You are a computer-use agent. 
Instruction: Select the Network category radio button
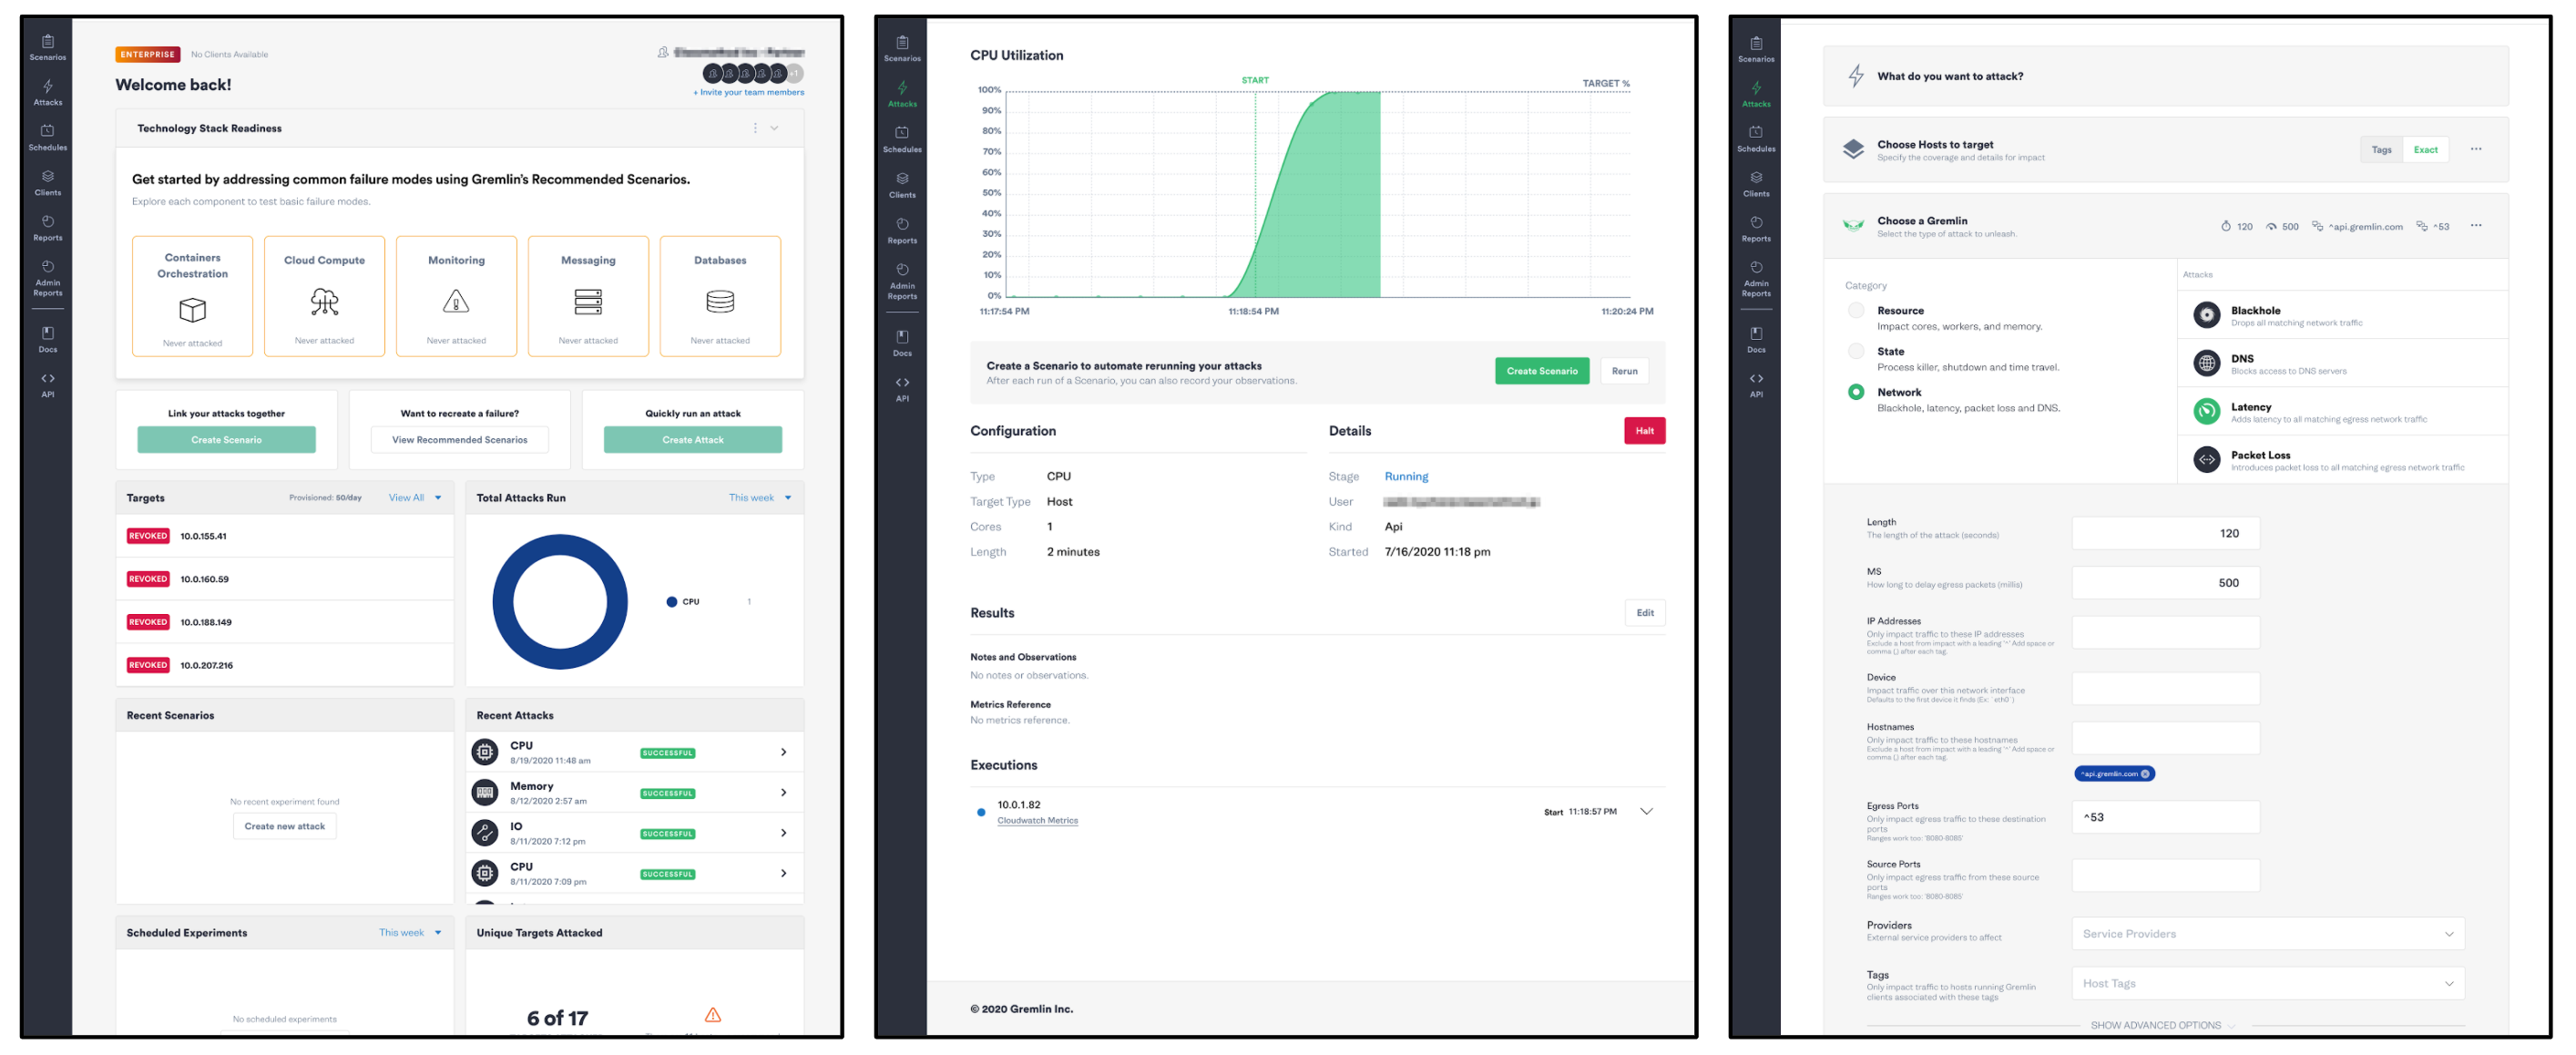coord(1856,393)
